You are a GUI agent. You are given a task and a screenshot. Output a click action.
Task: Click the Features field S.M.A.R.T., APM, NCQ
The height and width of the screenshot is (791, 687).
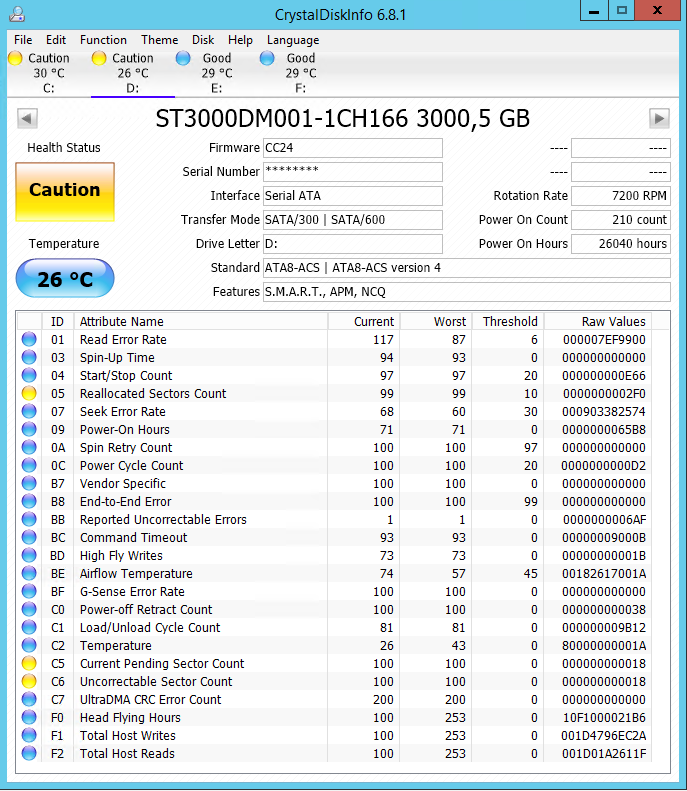pos(467,292)
